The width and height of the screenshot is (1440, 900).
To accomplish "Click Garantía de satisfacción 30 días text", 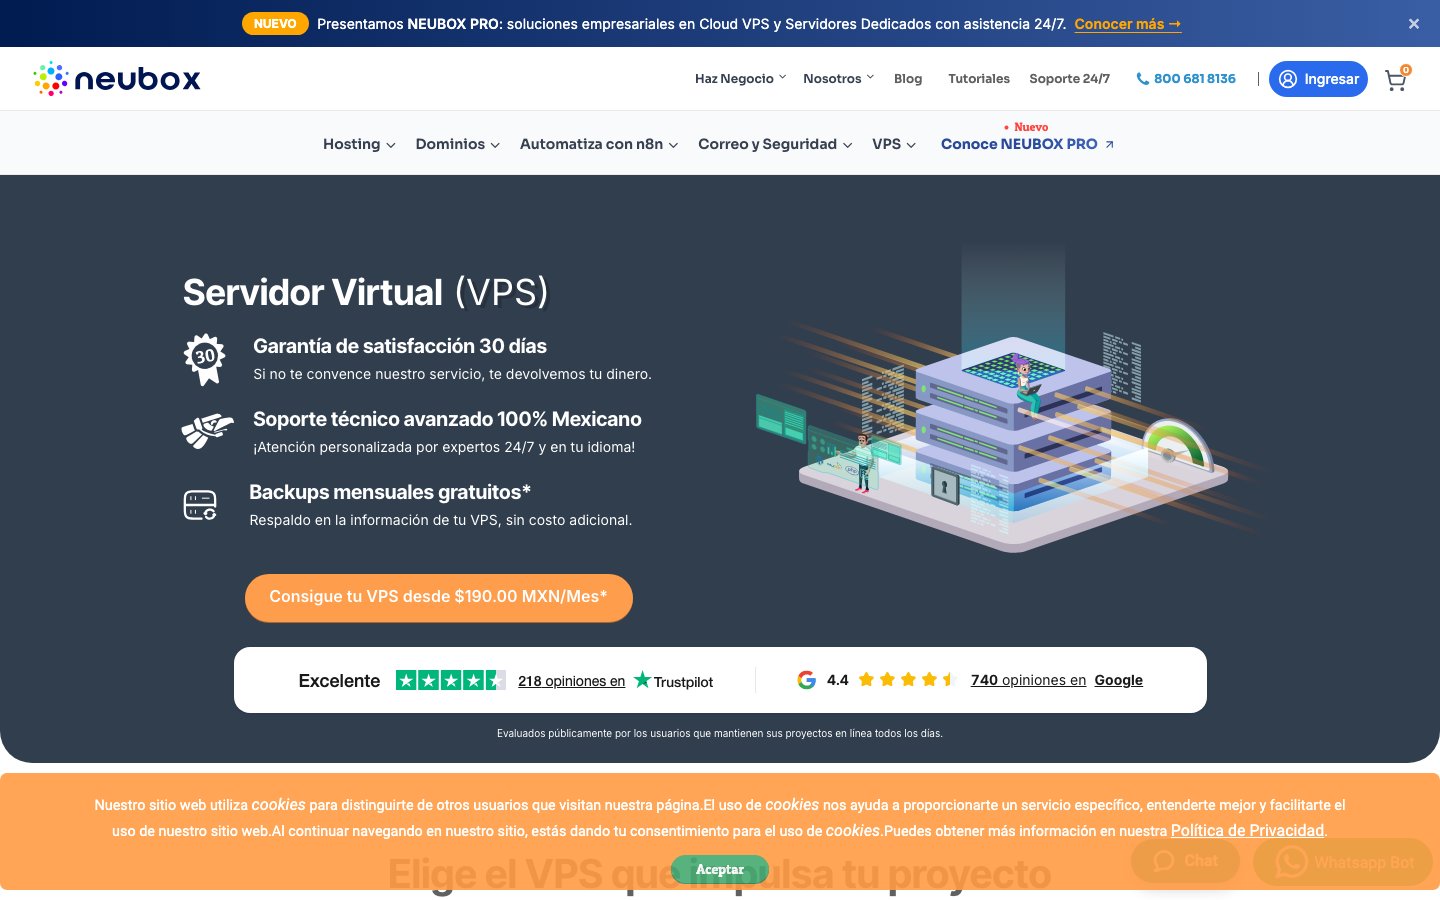I will (x=400, y=346).
